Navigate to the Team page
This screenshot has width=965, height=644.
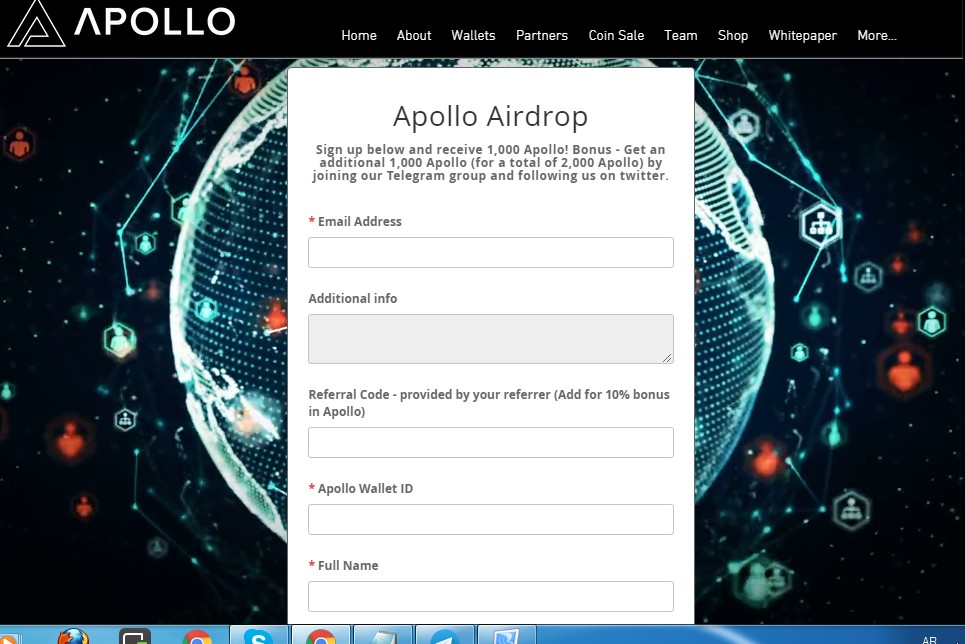pos(681,36)
